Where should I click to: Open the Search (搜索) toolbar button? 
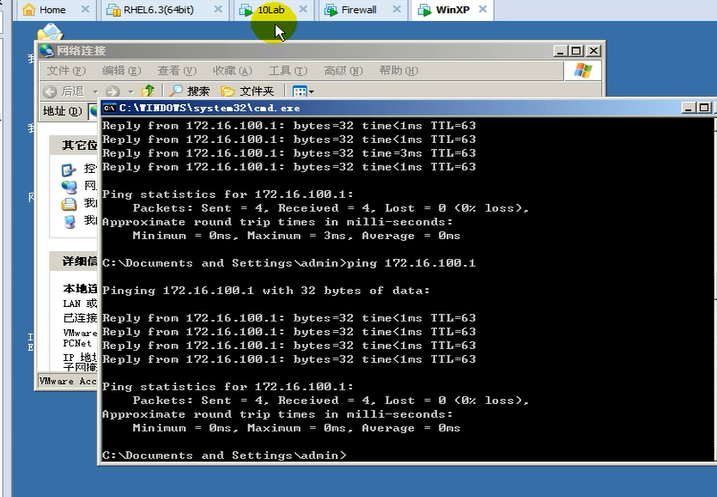188,91
